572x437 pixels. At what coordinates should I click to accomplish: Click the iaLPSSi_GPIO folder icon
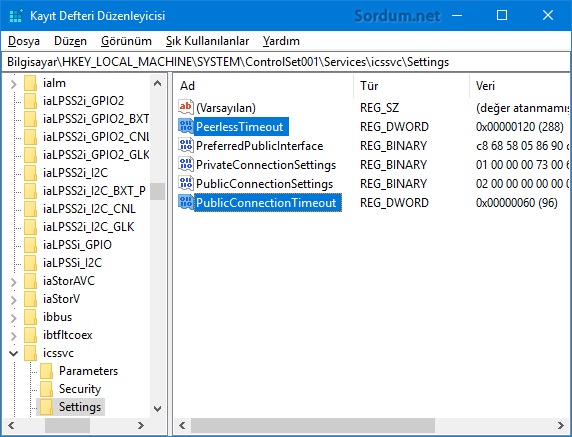[x=30, y=245]
